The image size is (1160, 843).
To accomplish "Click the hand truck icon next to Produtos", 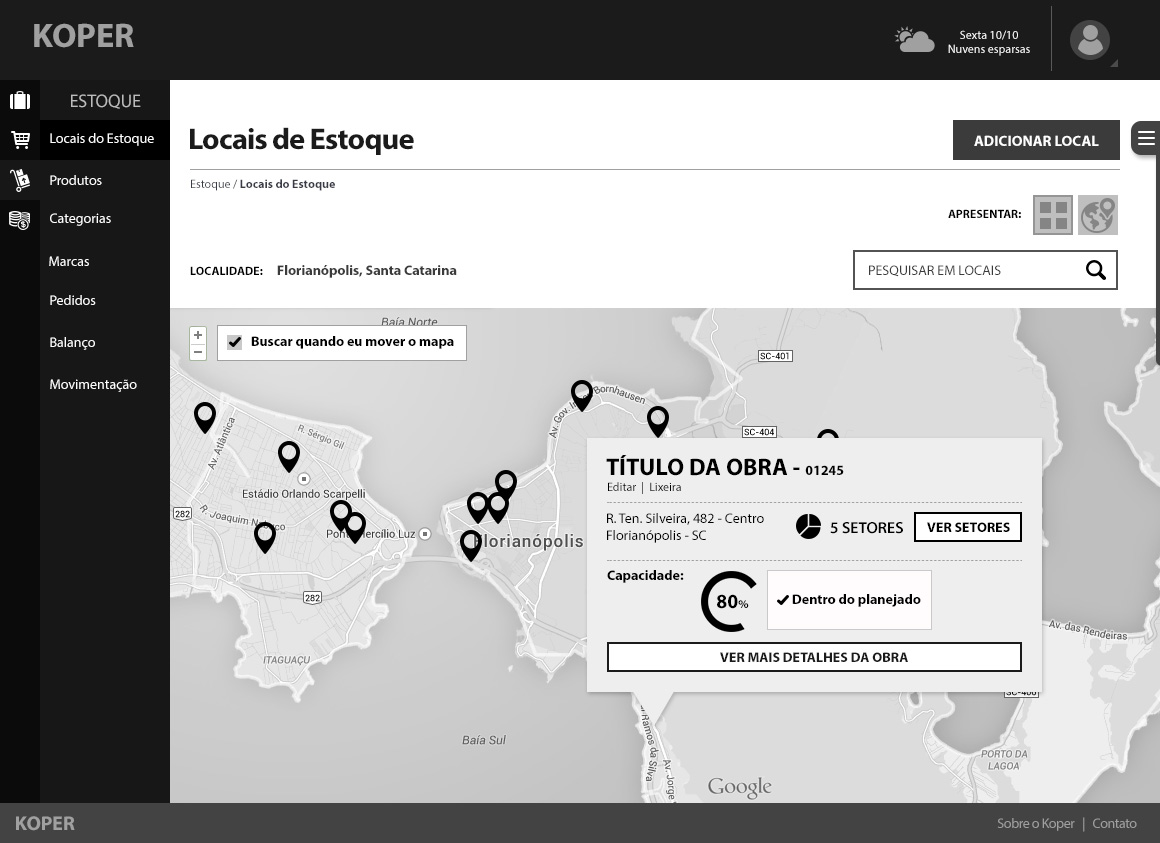I will [20, 180].
